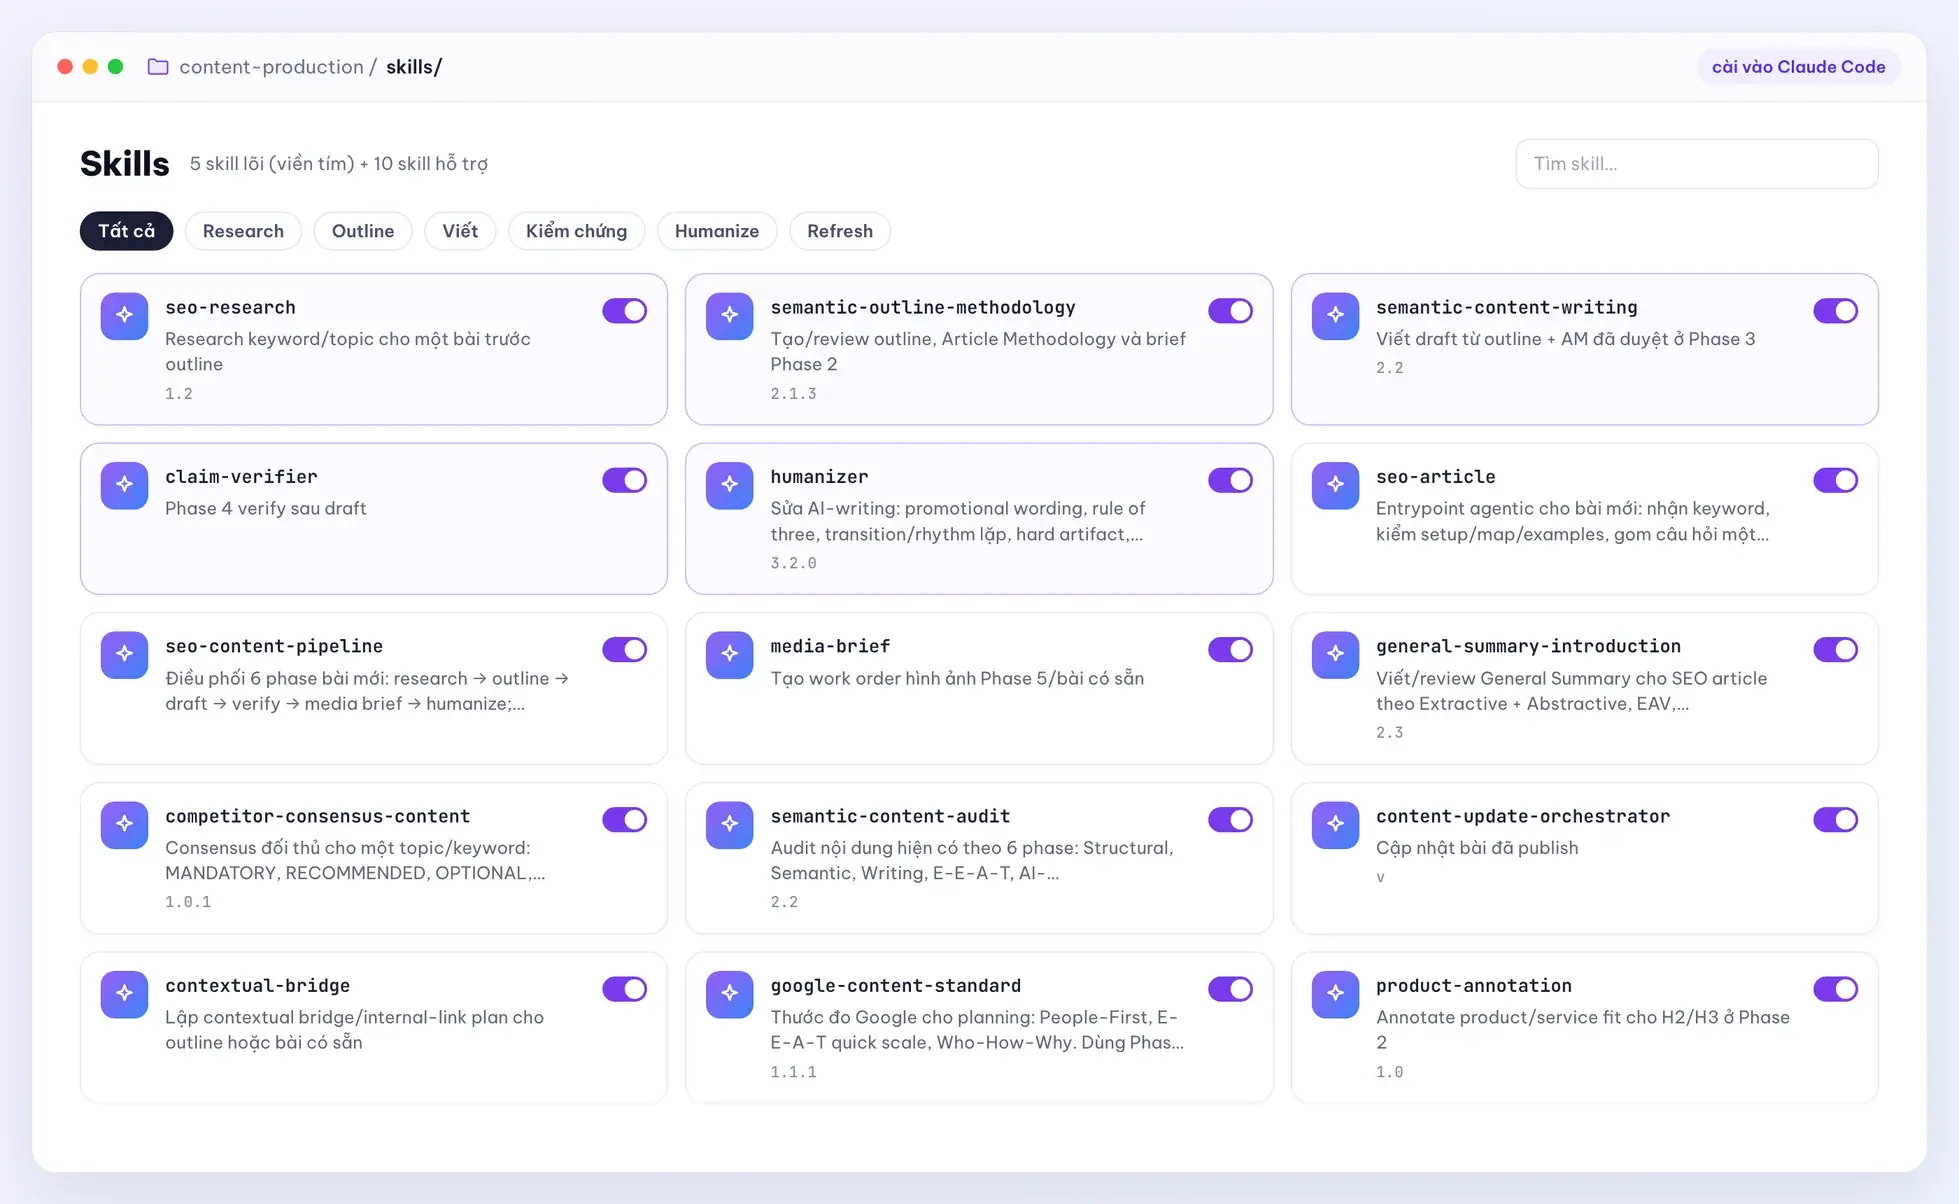The image size is (1959, 1204).
Task: Open the semantic-content-audit skill title
Action: coord(890,816)
